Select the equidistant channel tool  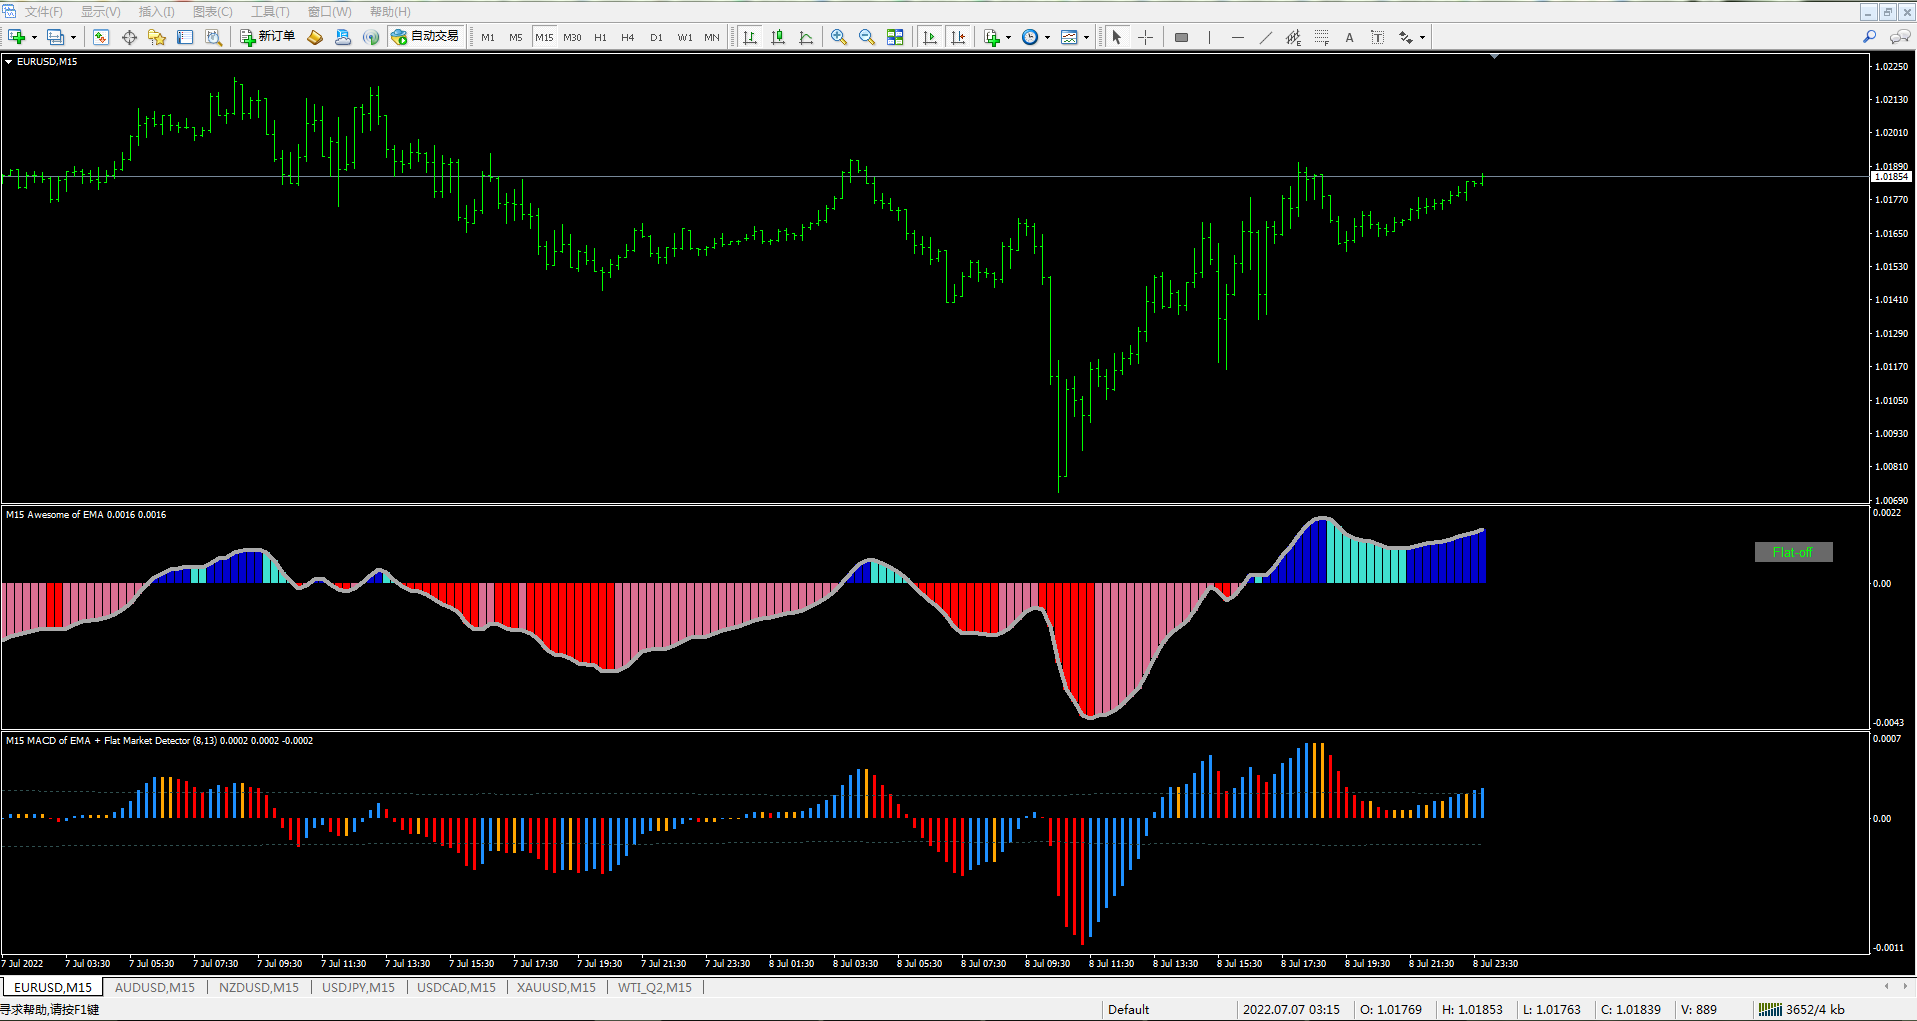click(x=1293, y=37)
